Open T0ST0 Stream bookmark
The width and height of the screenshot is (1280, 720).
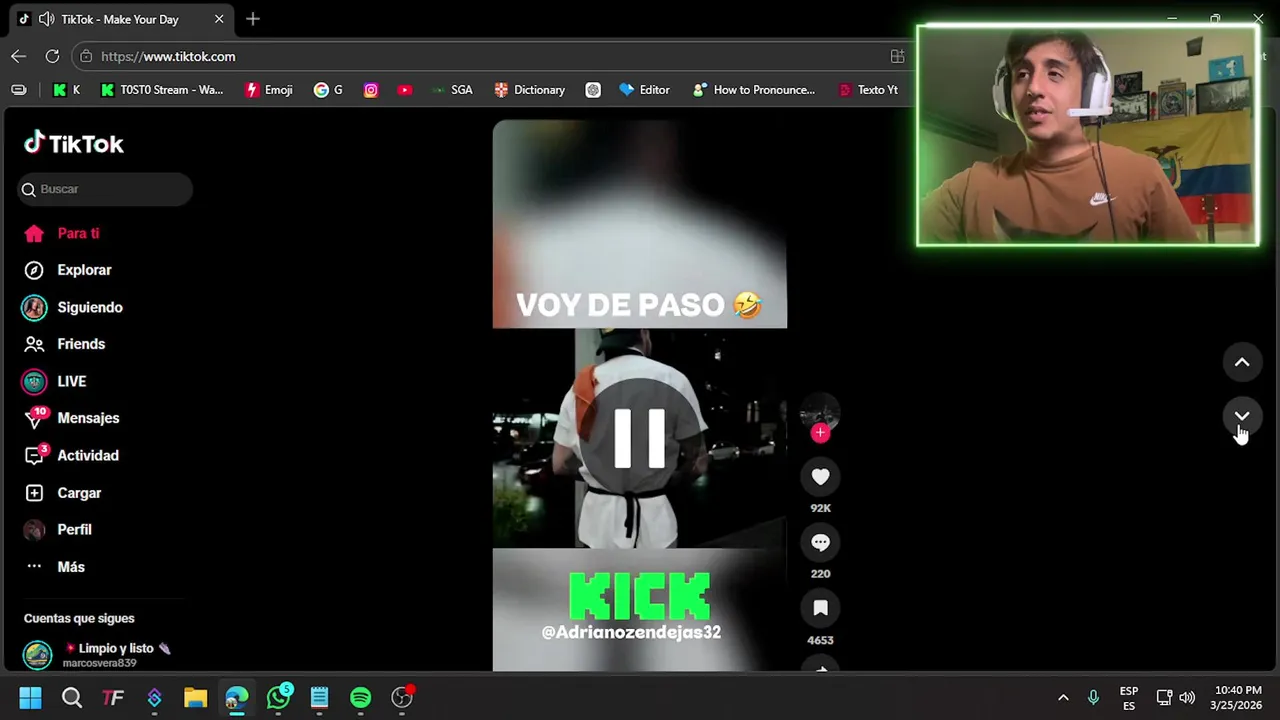click(162, 90)
